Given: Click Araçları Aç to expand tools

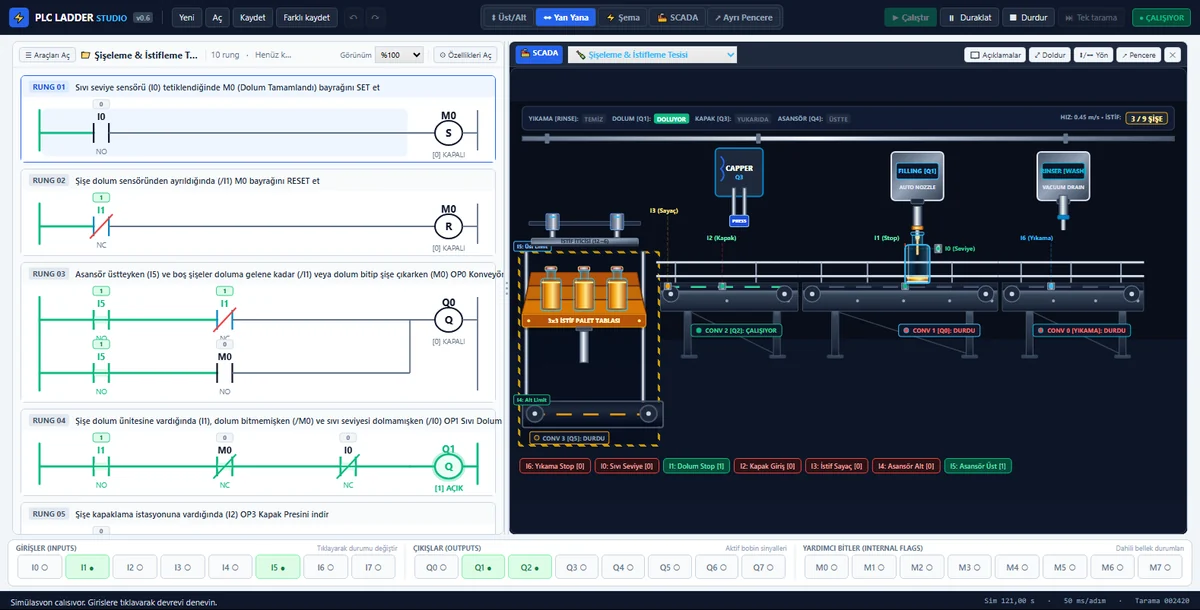Looking at the screenshot, I should pos(47,55).
